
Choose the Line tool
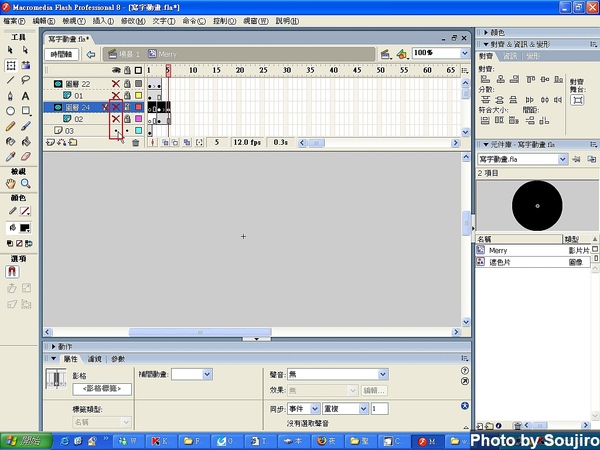(10, 80)
